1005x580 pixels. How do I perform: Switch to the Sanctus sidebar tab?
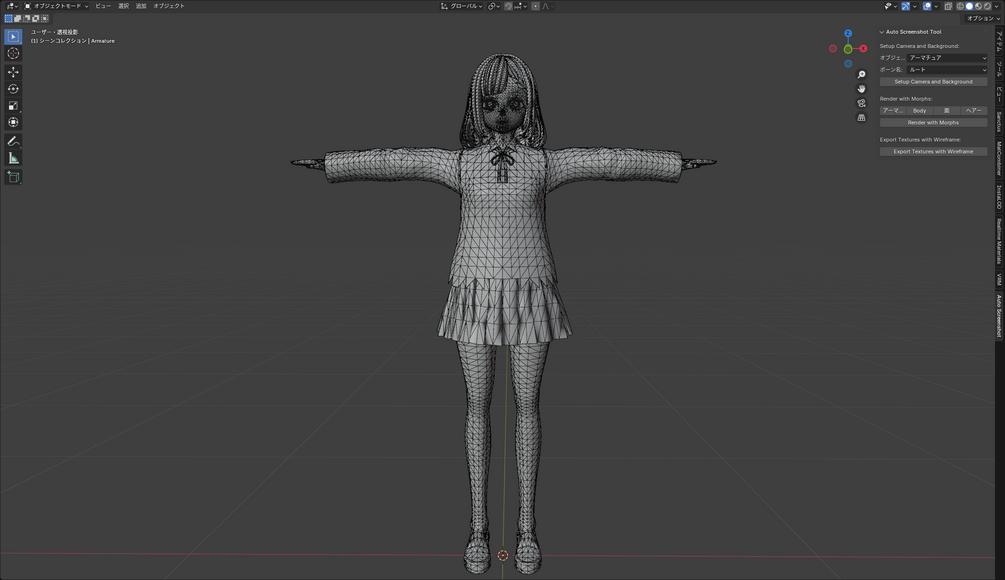tap(999, 121)
